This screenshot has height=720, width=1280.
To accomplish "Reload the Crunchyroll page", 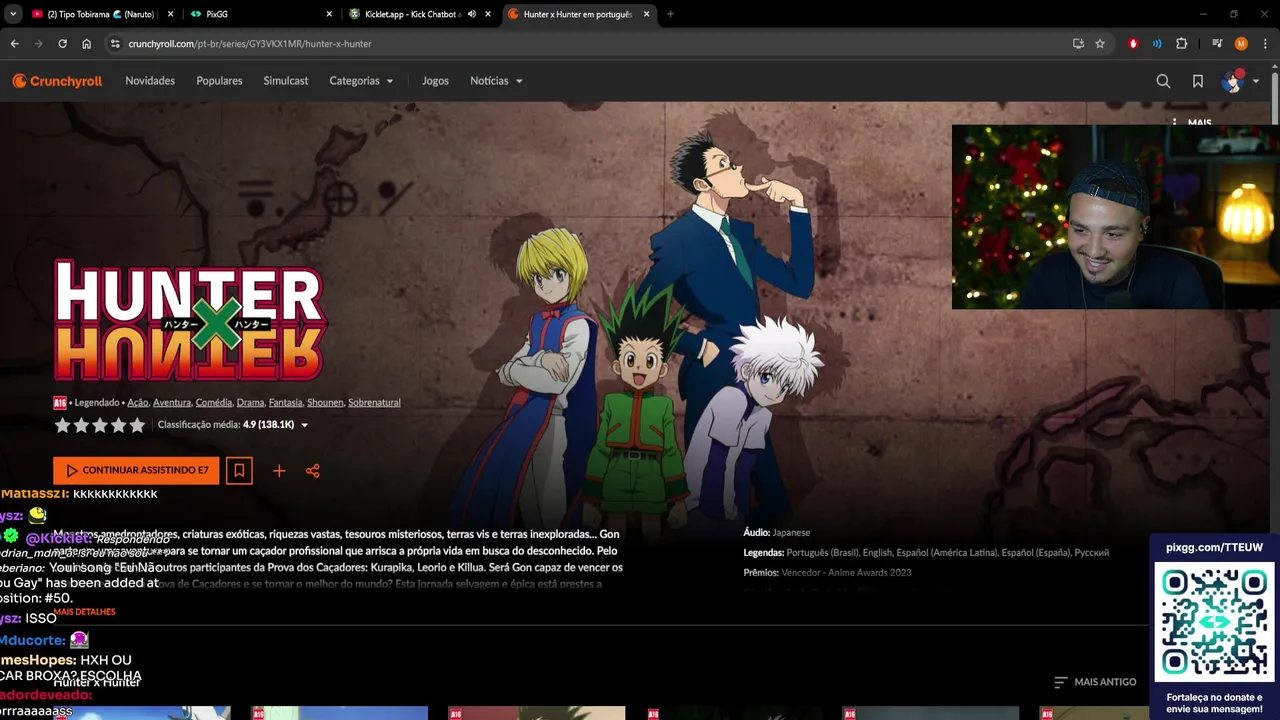I will 62,44.
